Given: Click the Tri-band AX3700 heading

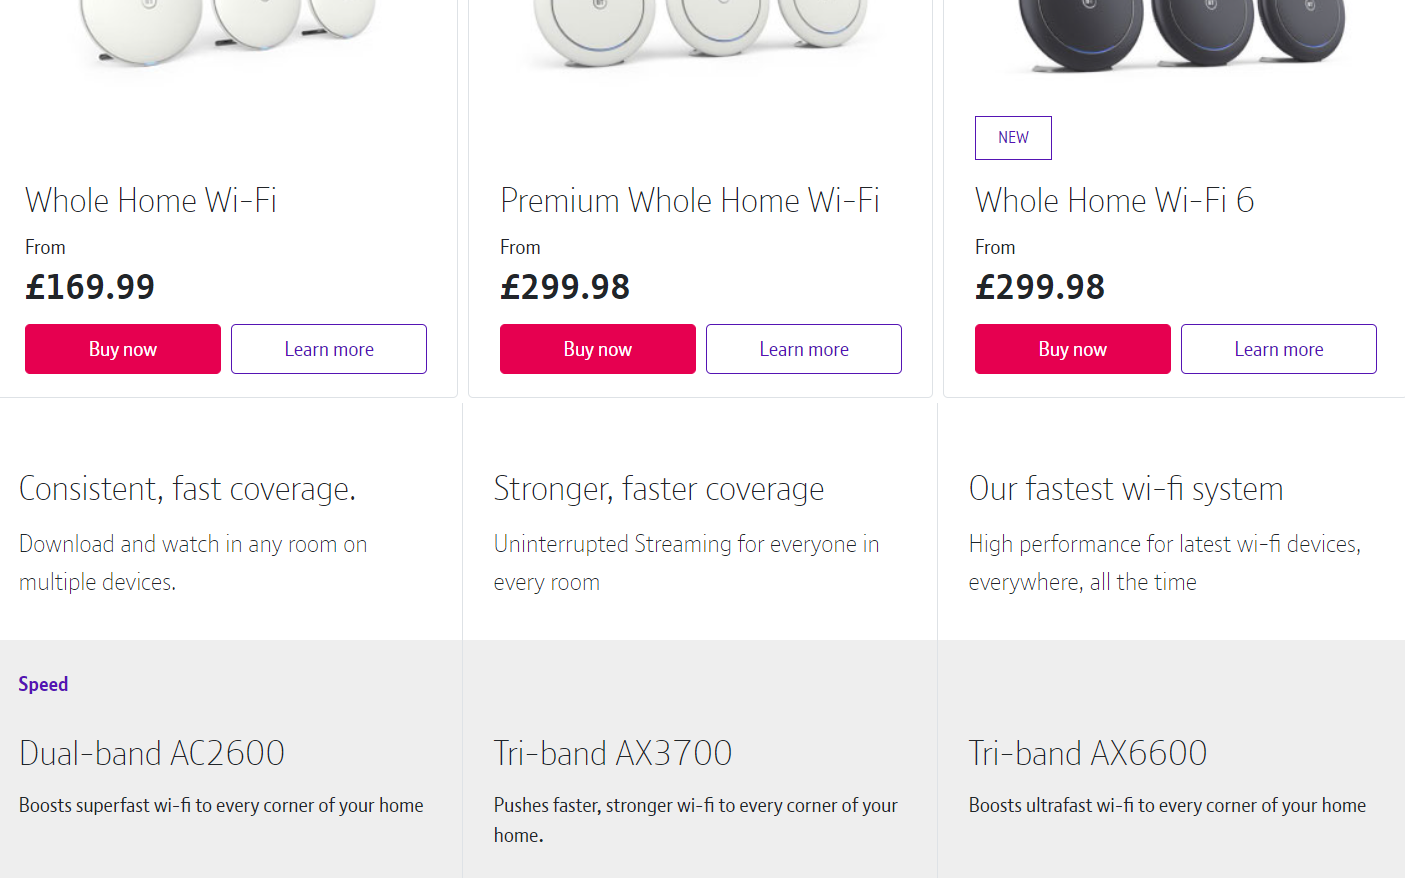Looking at the screenshot, I should [613, 753].
